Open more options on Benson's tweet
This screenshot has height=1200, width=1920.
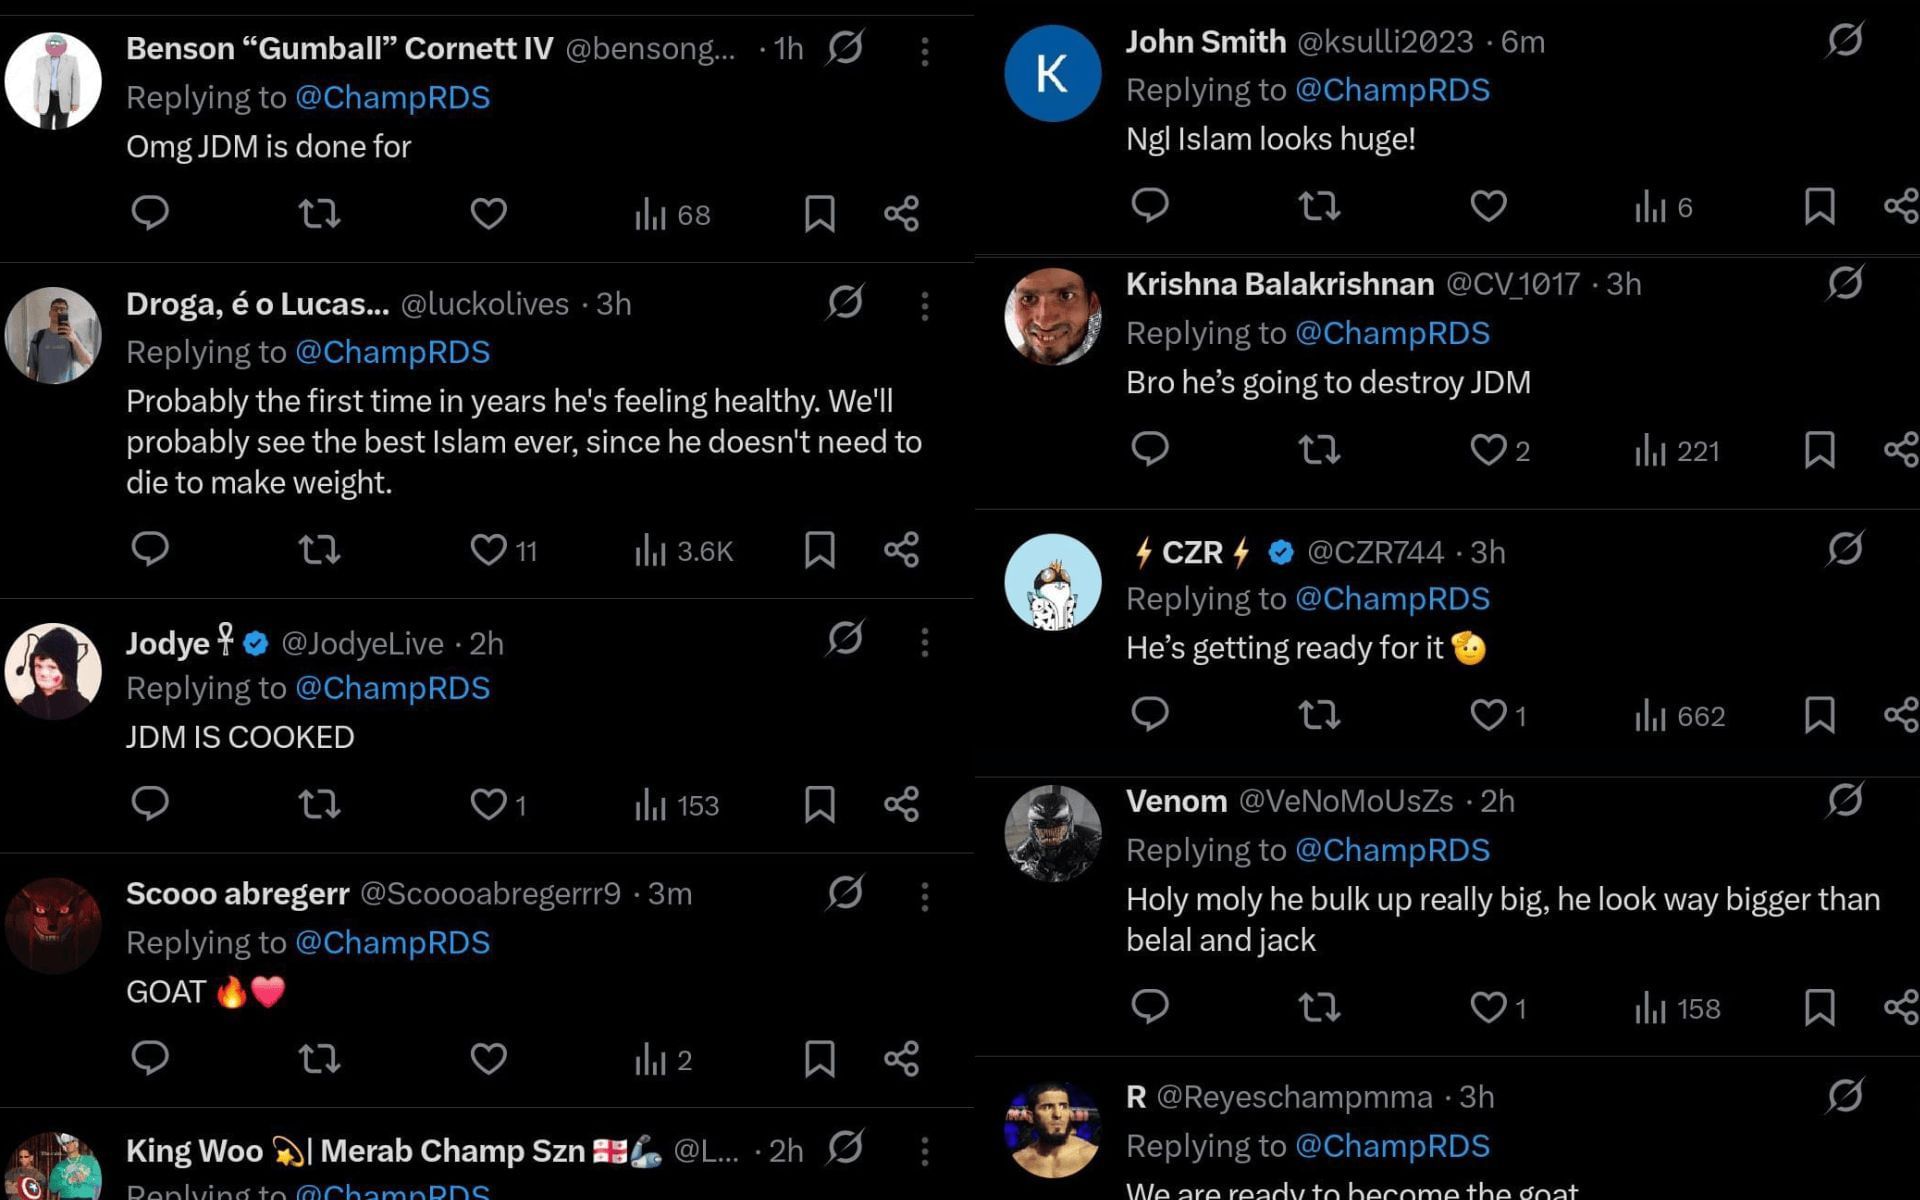point(925,51)
